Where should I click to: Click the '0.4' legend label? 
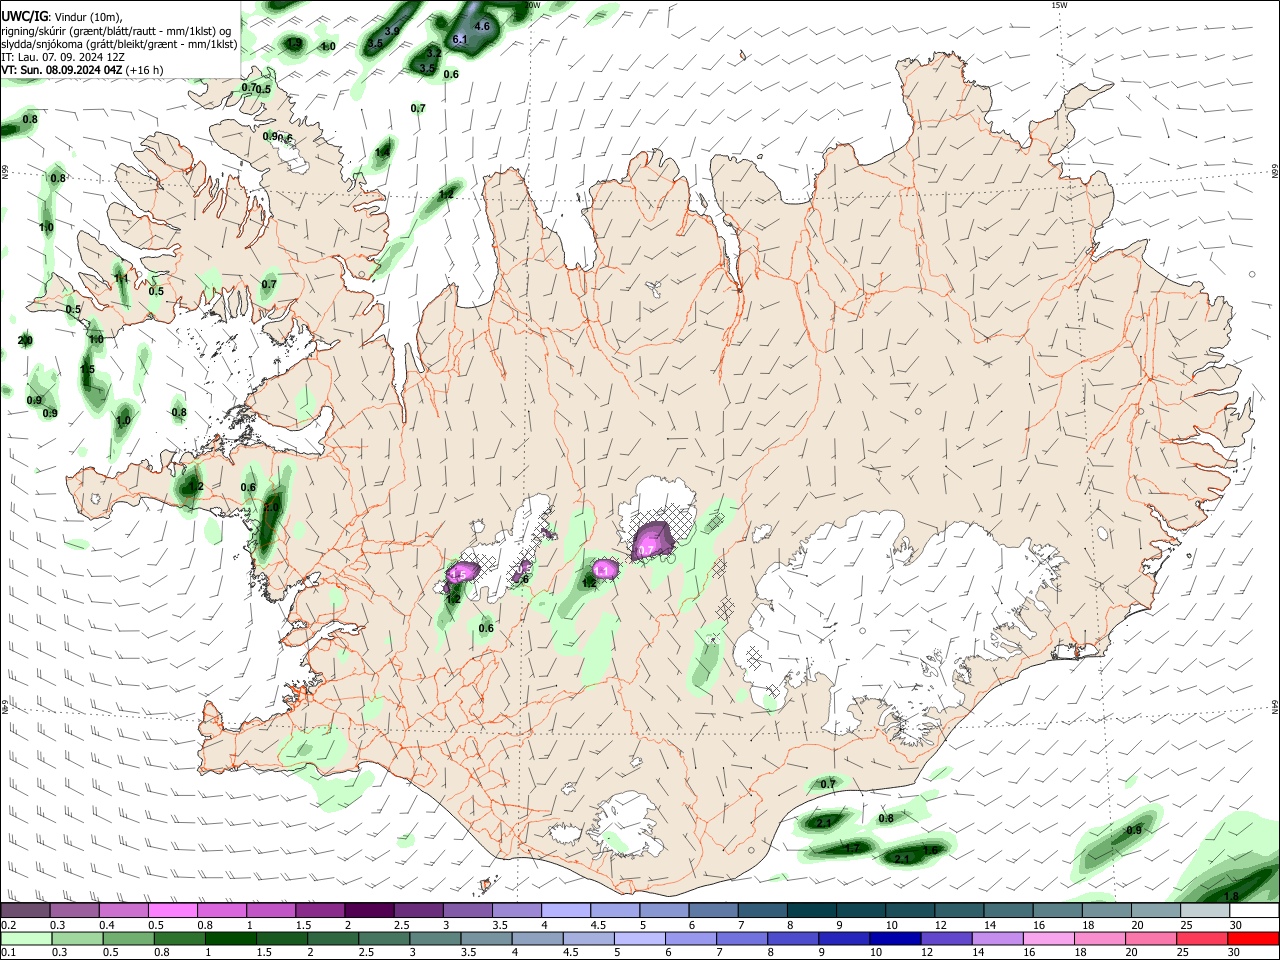[x=107, y=925]
